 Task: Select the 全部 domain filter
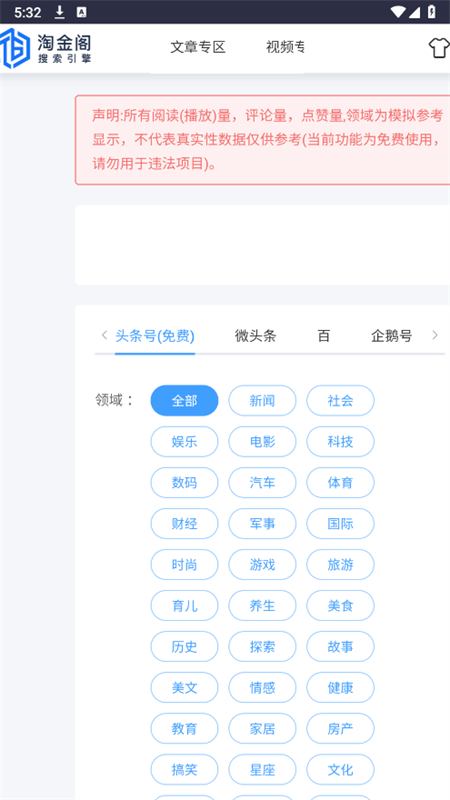[184, 401]
